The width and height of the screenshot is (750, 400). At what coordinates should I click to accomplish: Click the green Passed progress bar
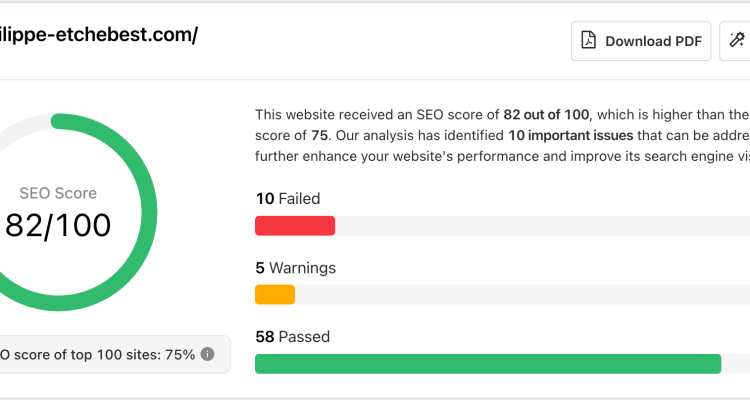488,364
